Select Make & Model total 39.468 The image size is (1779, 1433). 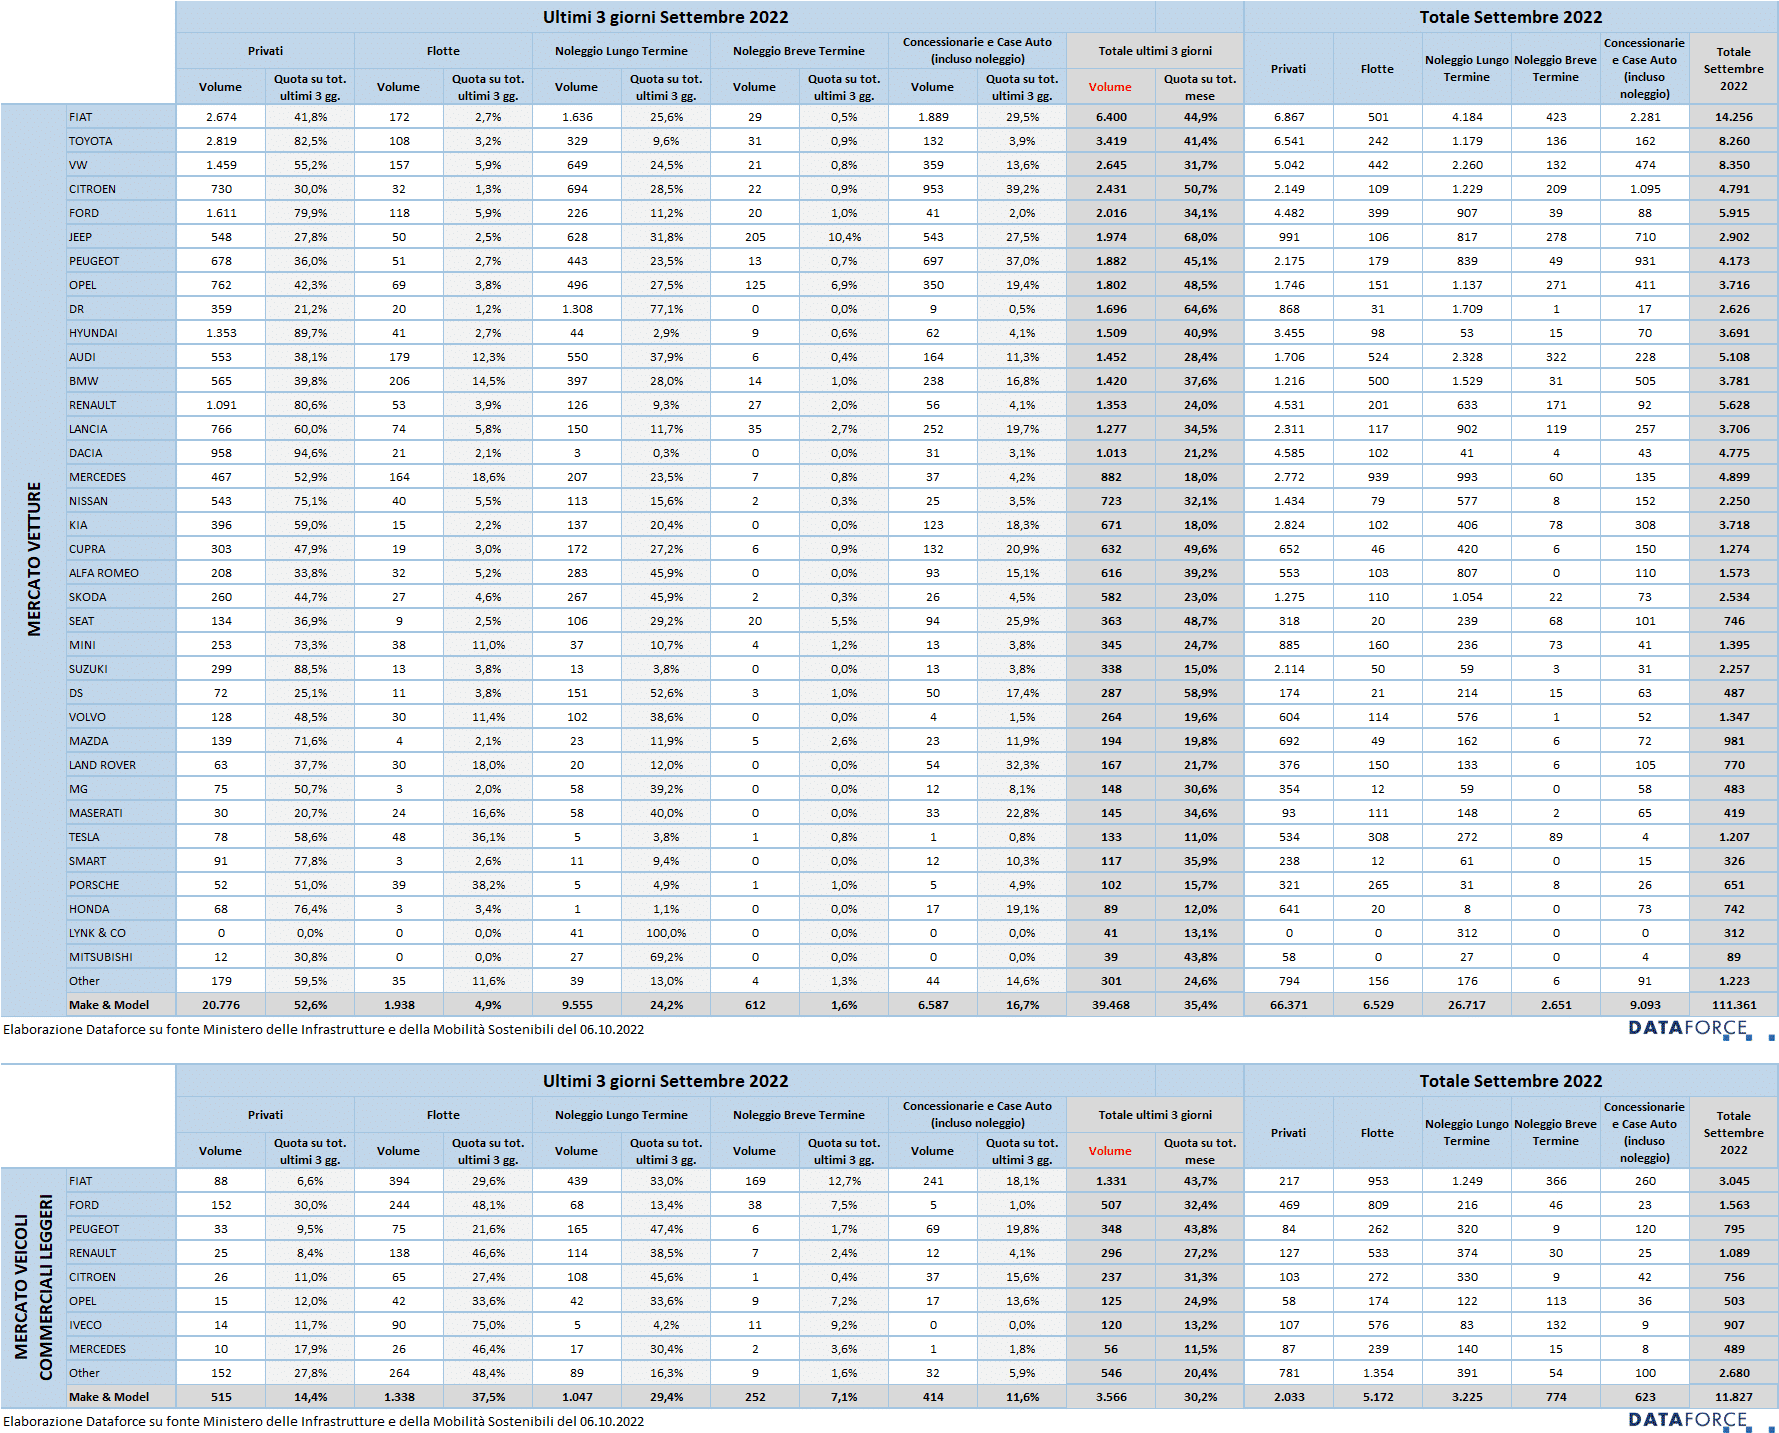point(1111,1005)
